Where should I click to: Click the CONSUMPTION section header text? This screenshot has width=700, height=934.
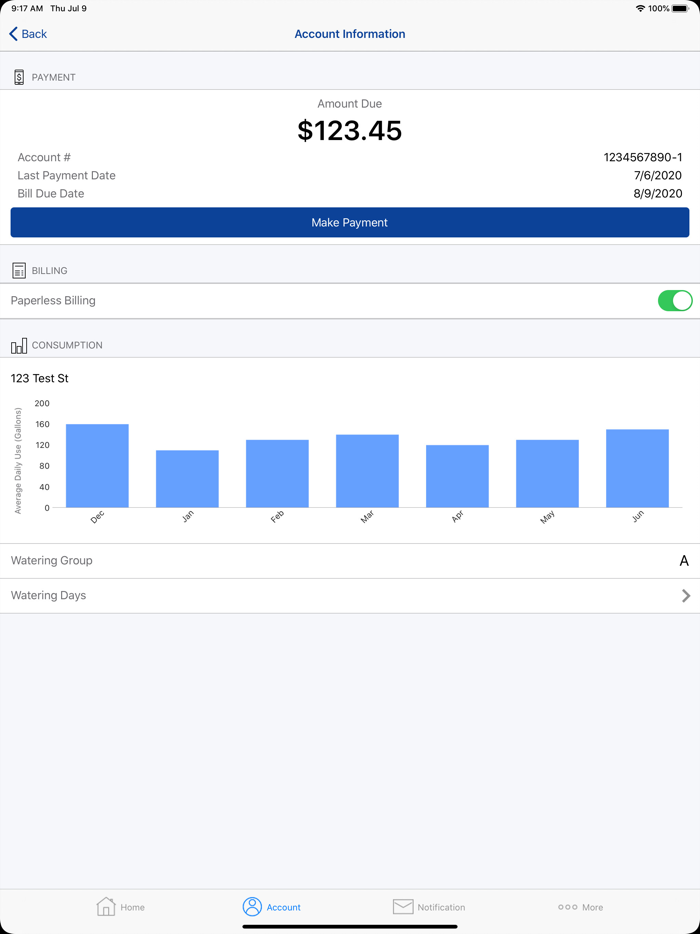tap(67, 345)
